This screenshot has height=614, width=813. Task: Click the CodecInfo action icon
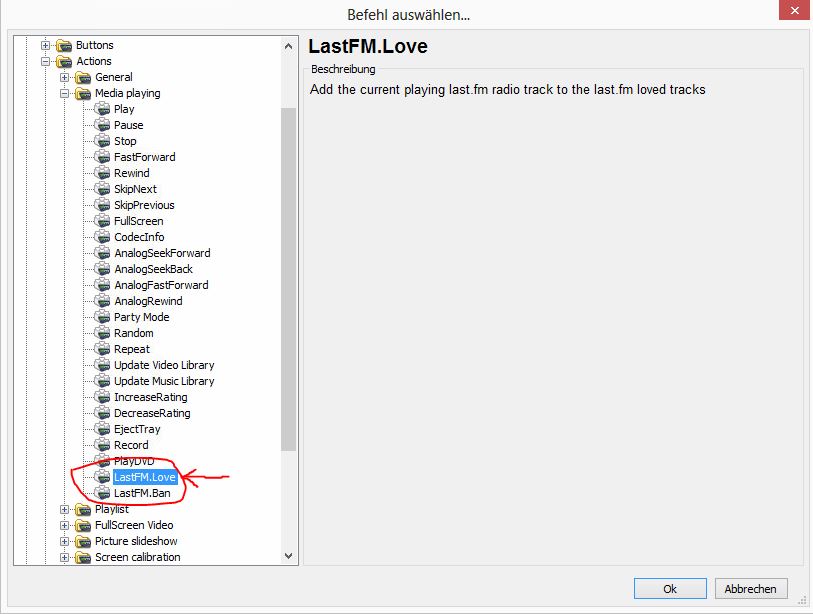tap(103, 237)
